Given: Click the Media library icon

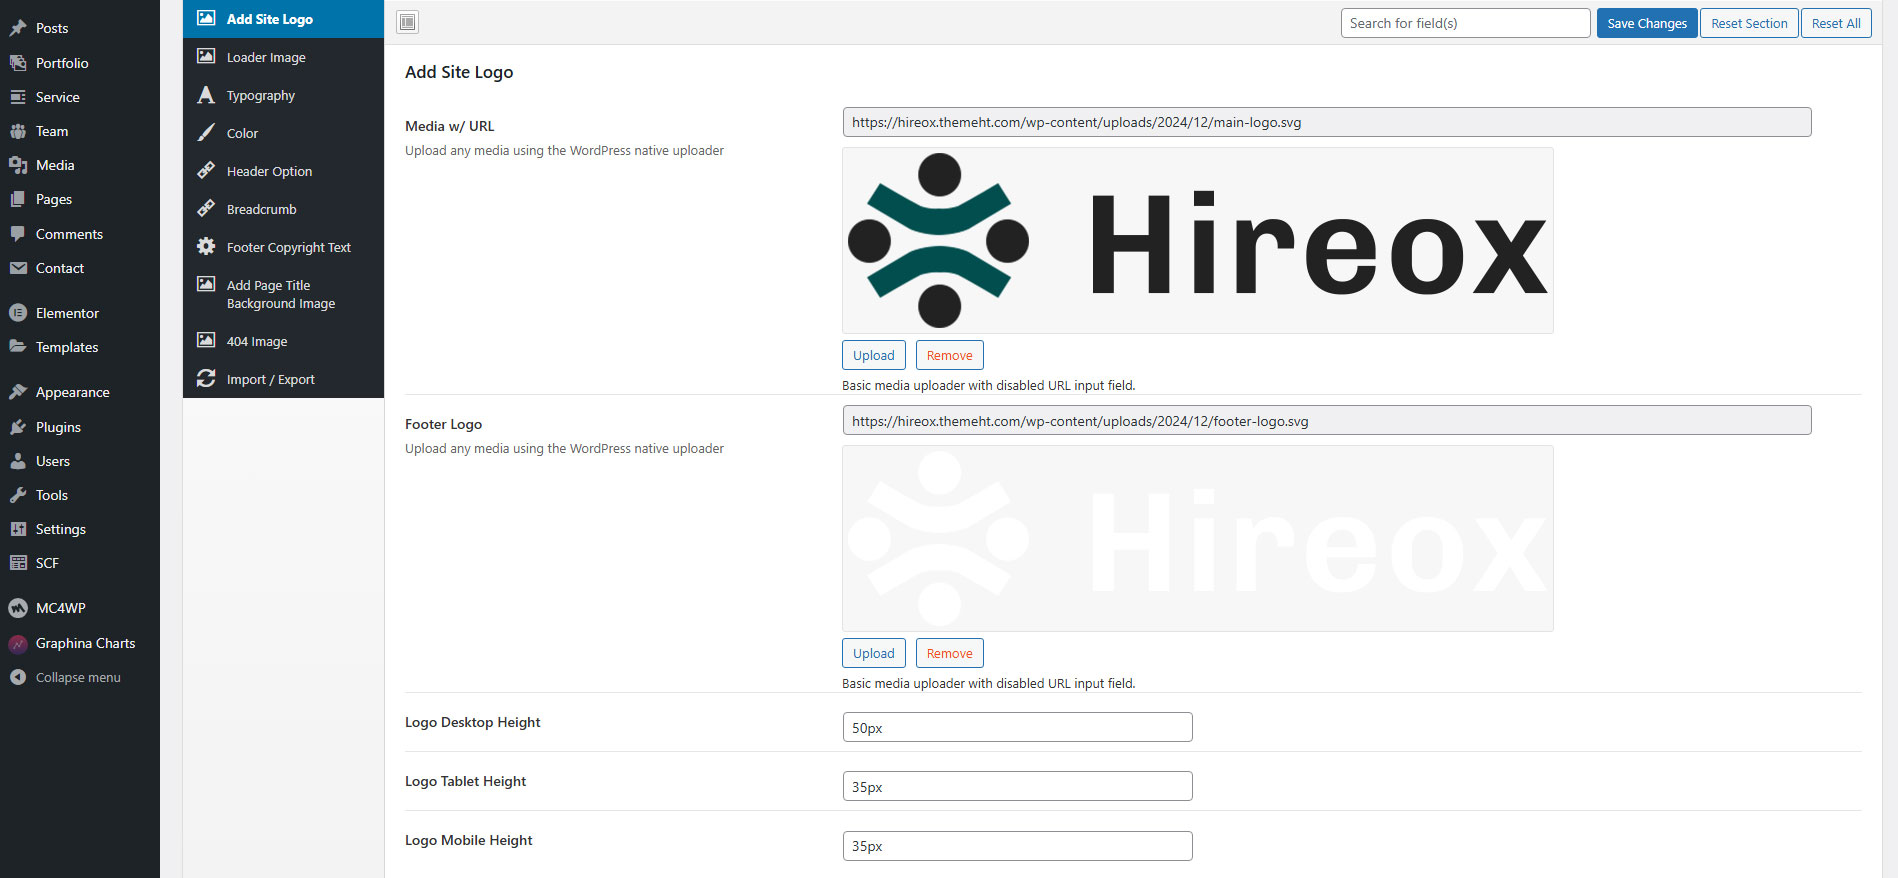Looking at the screenshot, I should click(x=18, y=165).
